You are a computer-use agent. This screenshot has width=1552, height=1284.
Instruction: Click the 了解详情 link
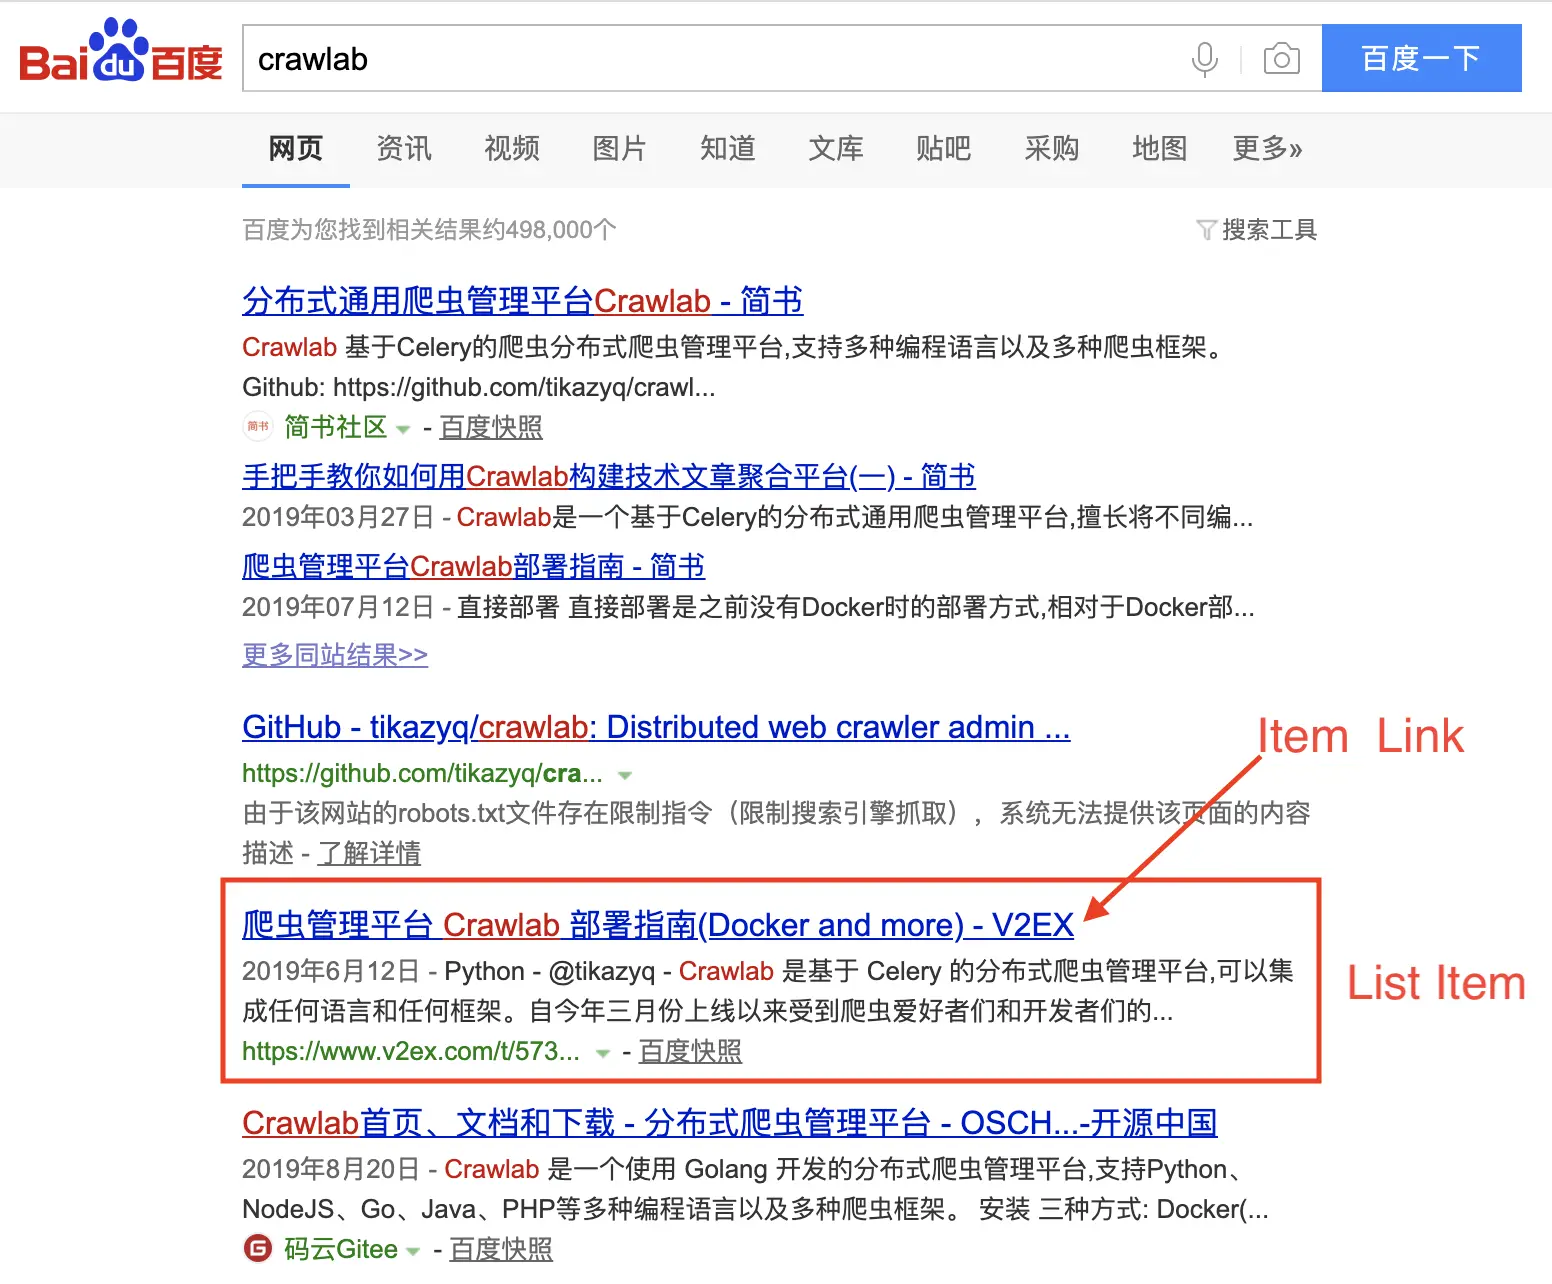pos(369,853)
